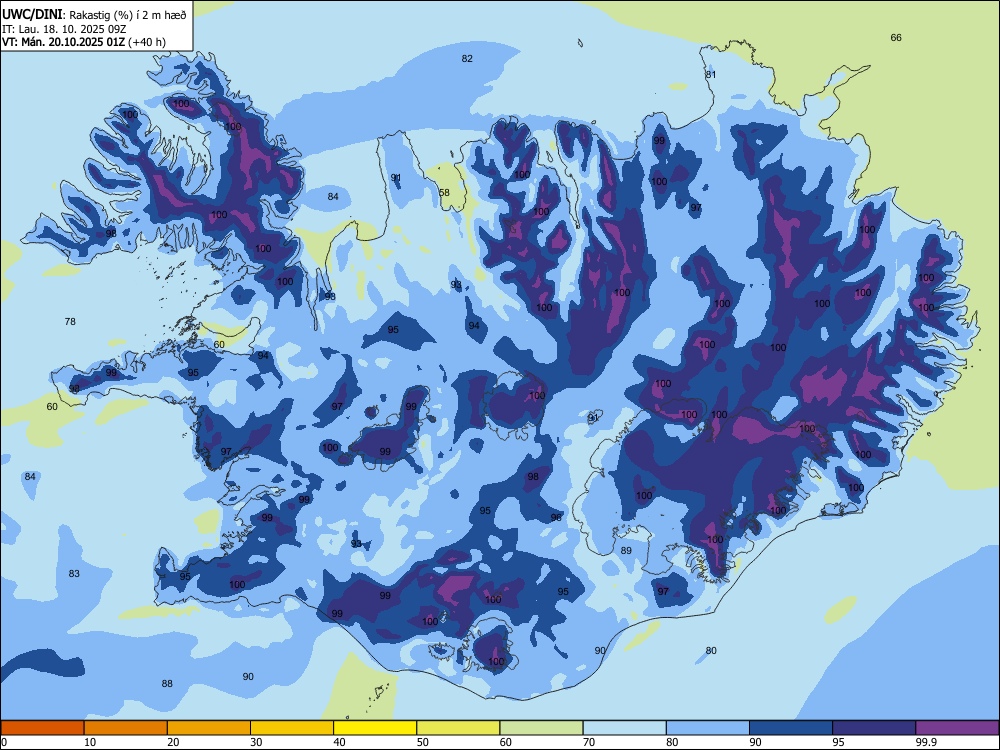1000x750 pixels.
Task: Click the '78' humidity value on the map
Action: 70,321
